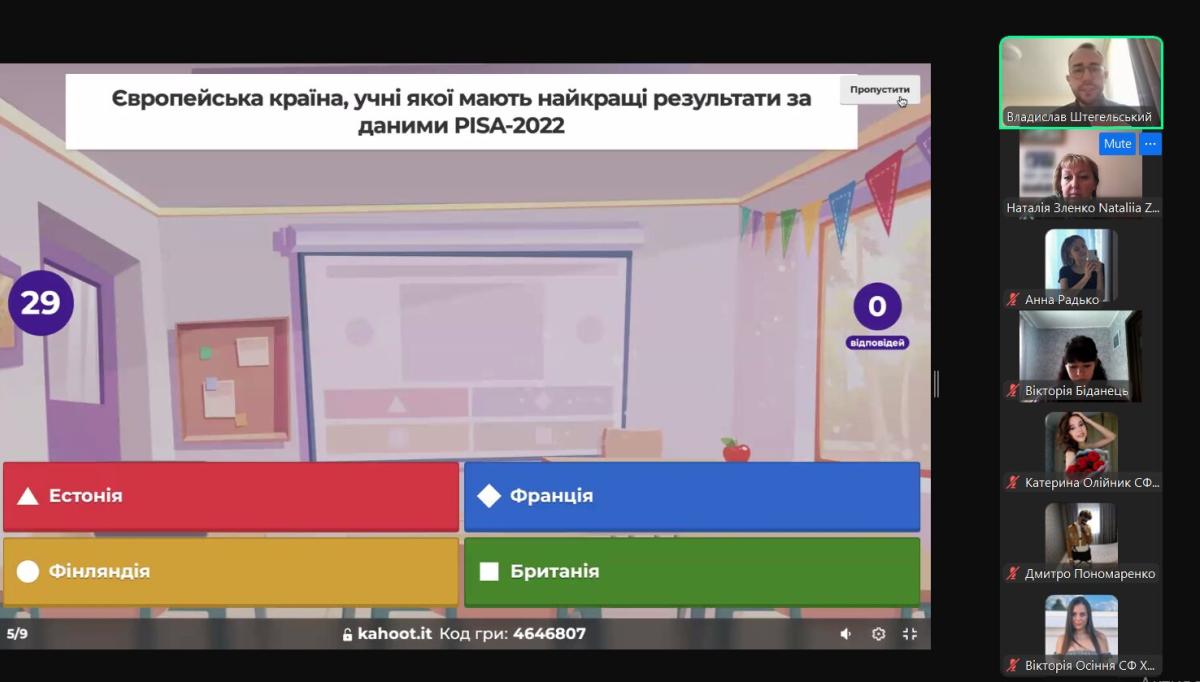Screen dimensions: 1200x682
Task: Click the question progress 5/9
Action: [17, 634]
